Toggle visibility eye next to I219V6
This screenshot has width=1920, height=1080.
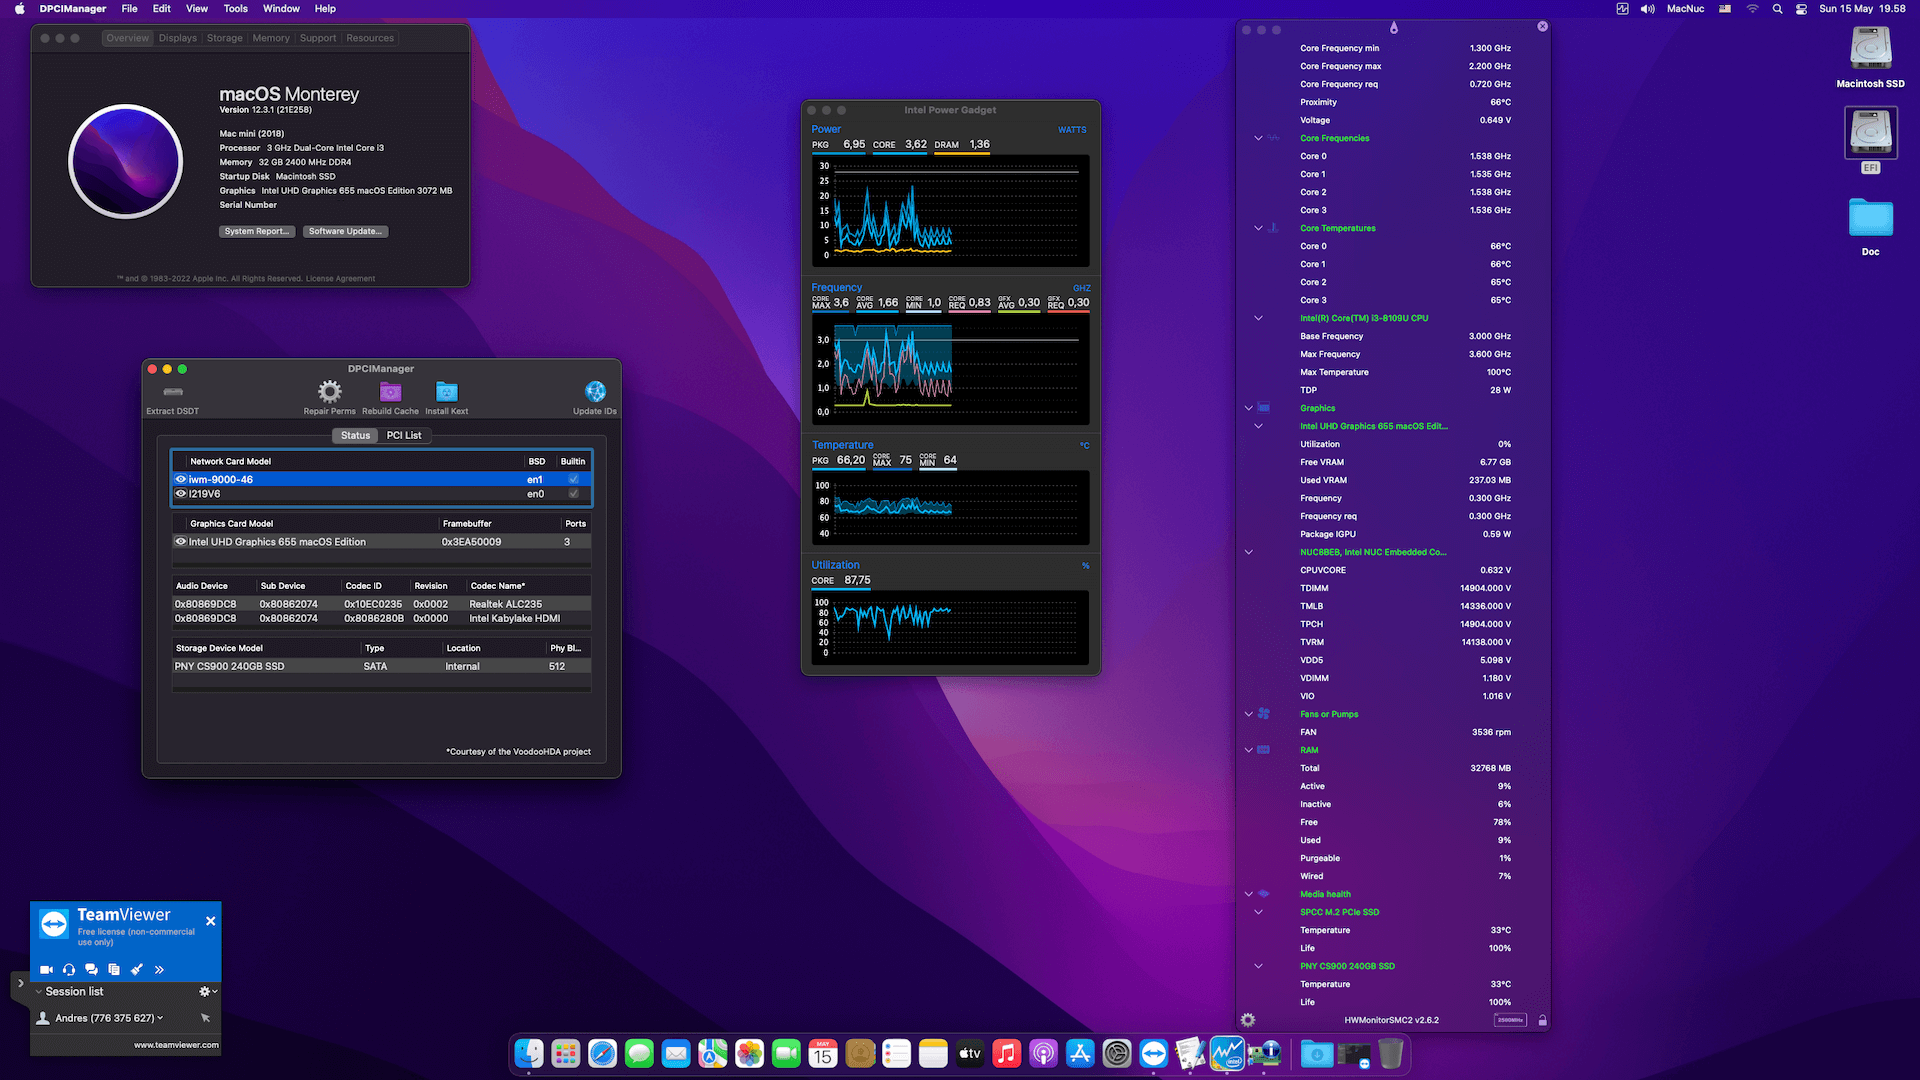182,493
